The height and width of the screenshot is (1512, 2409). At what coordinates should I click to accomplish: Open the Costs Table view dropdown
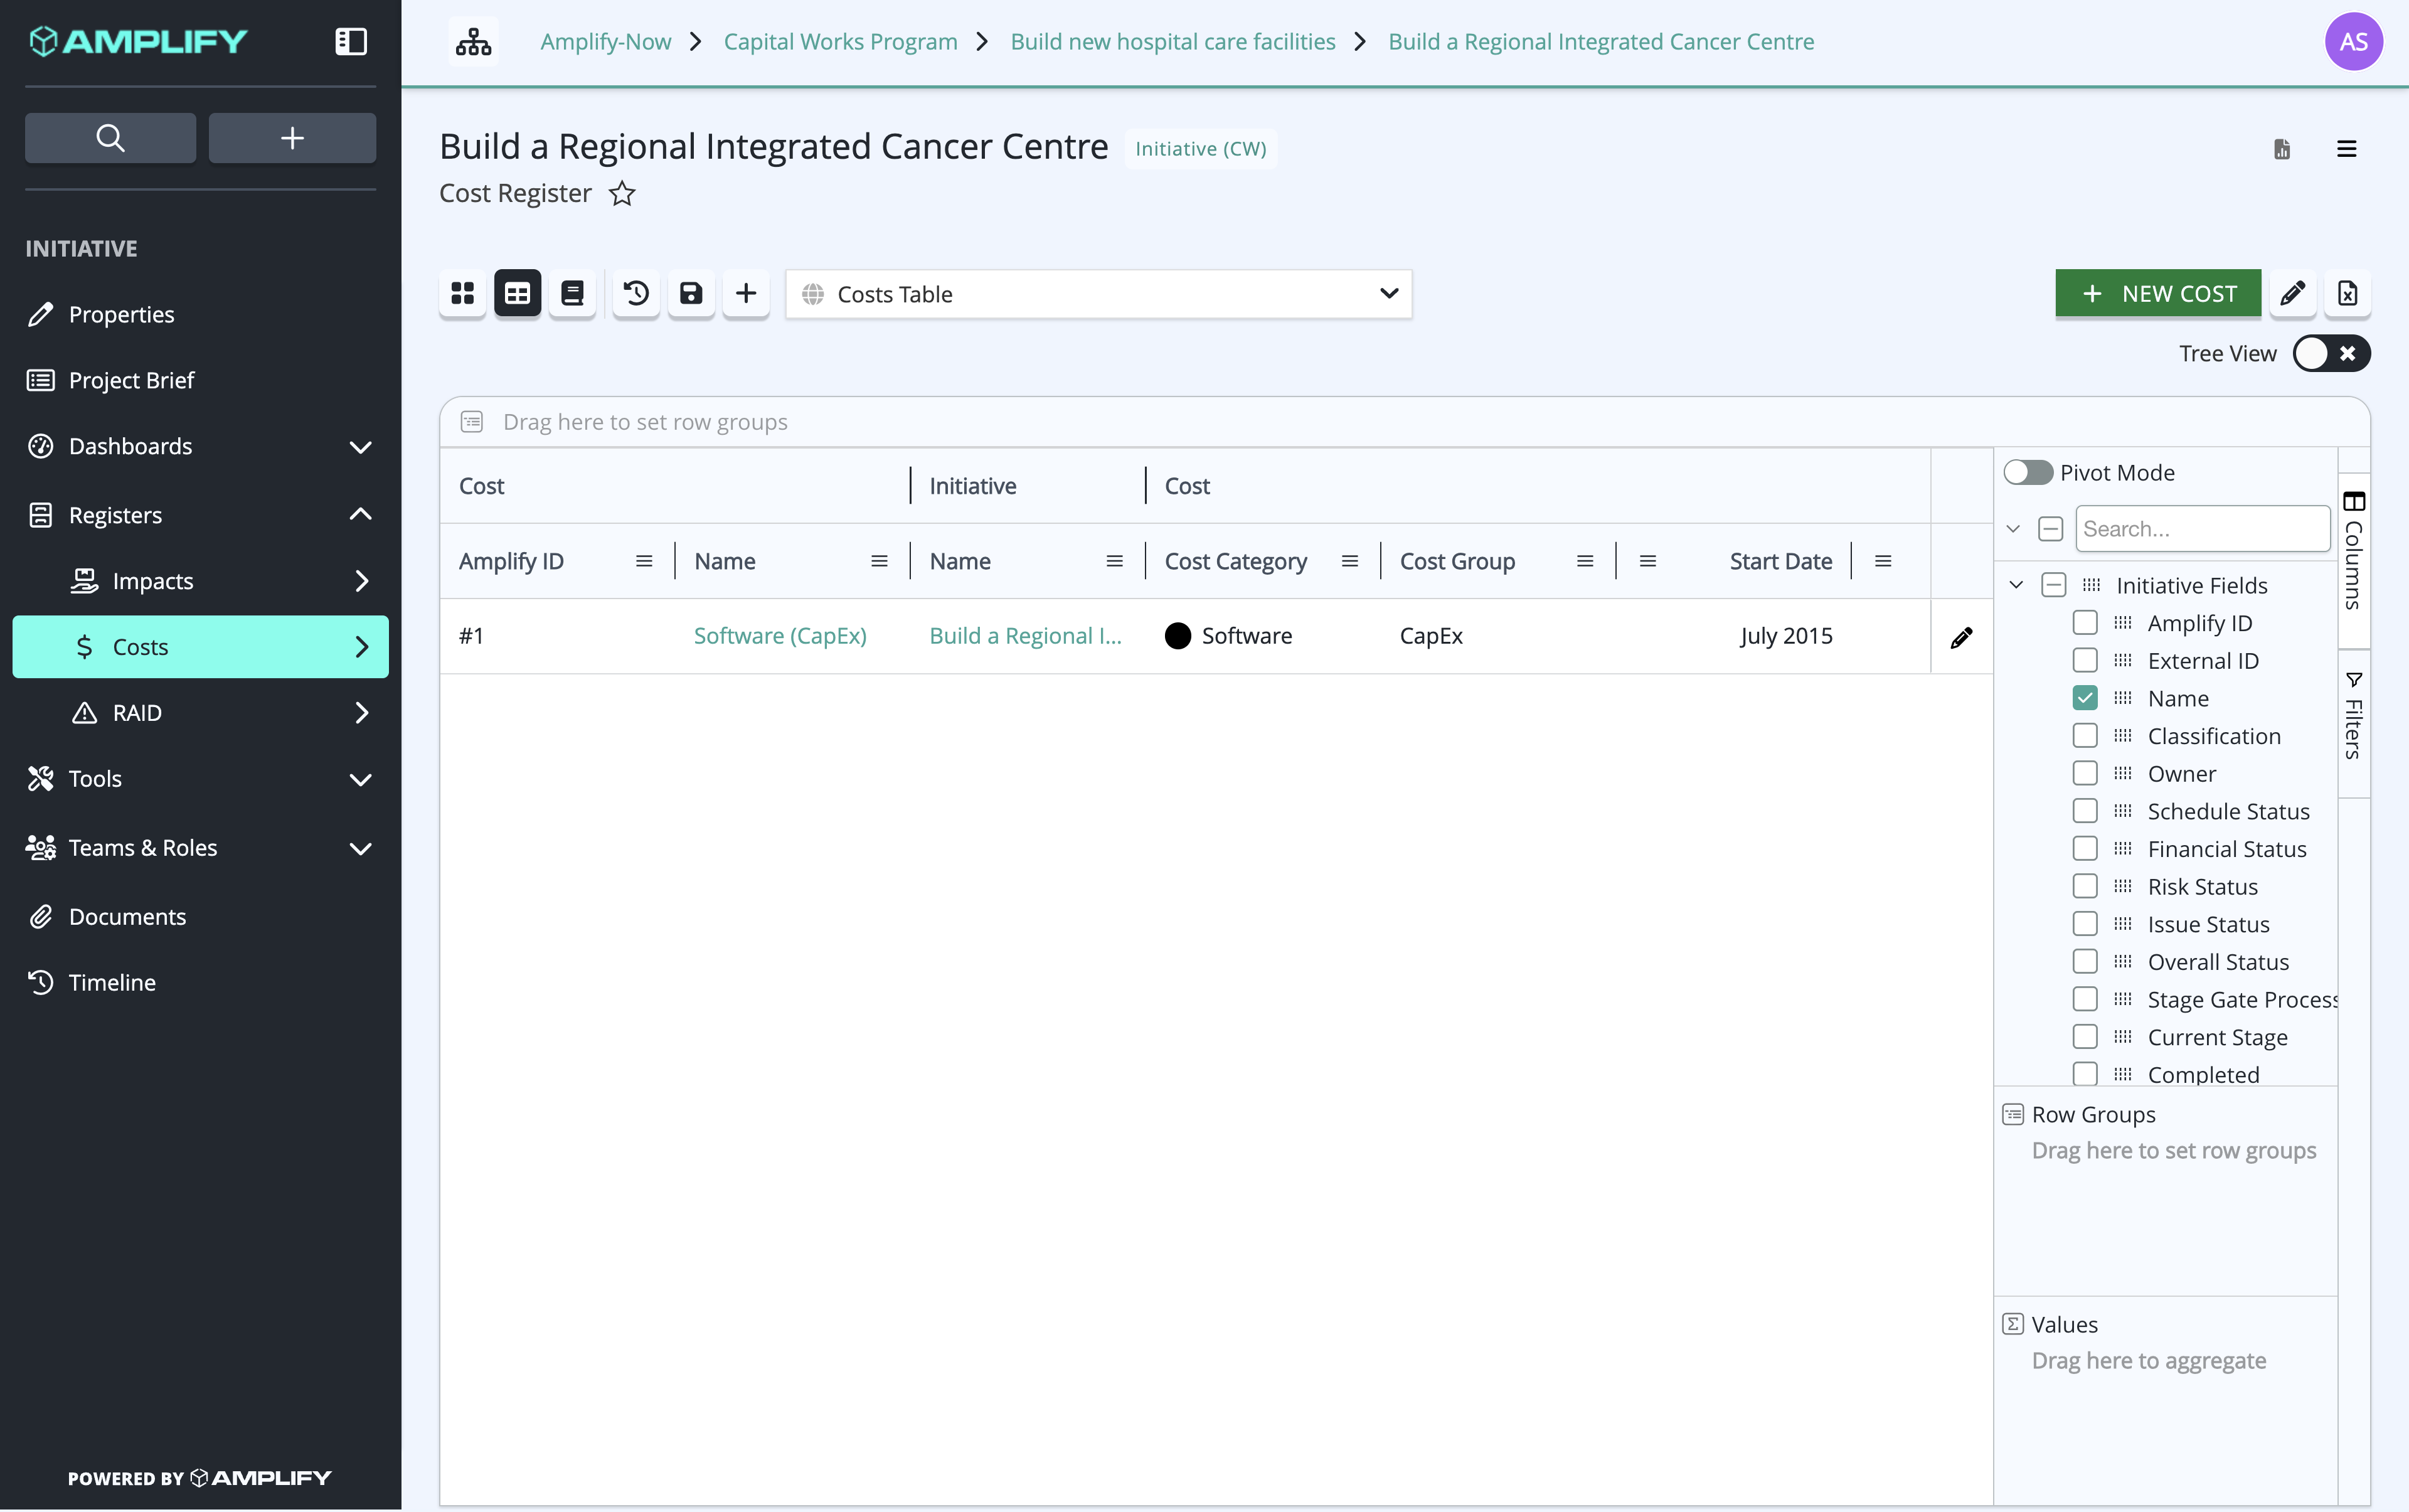pyautogui.click(x=1098, y=294)
